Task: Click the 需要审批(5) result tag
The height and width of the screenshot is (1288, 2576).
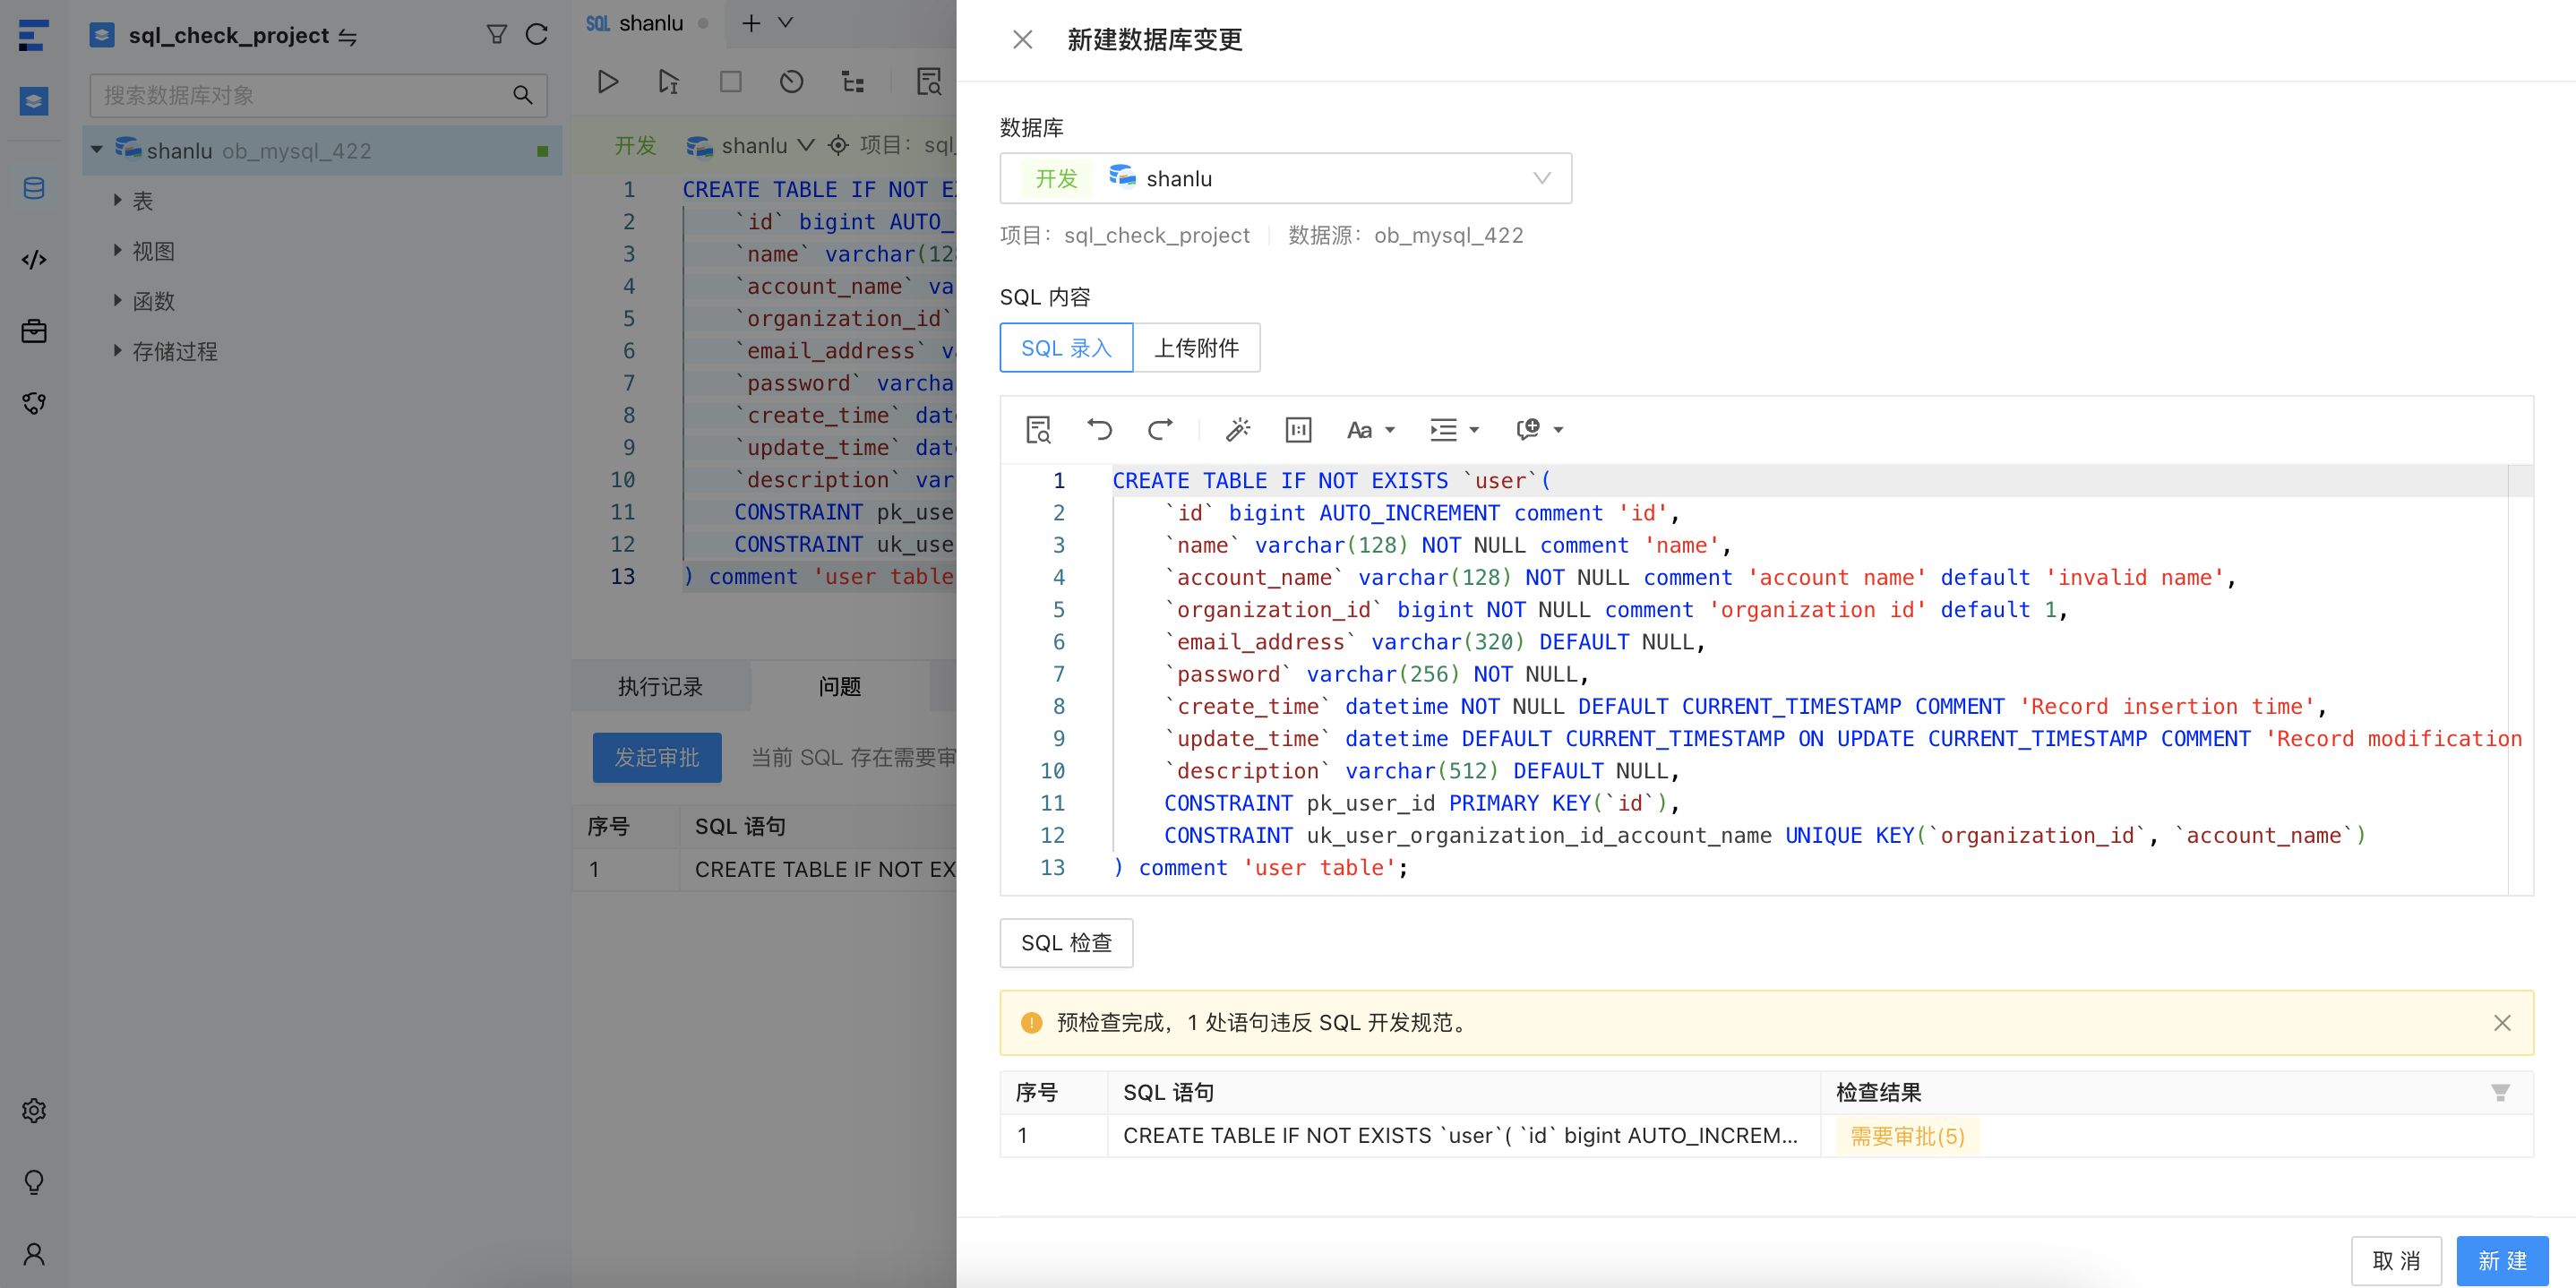Action: [1907, 1136]
